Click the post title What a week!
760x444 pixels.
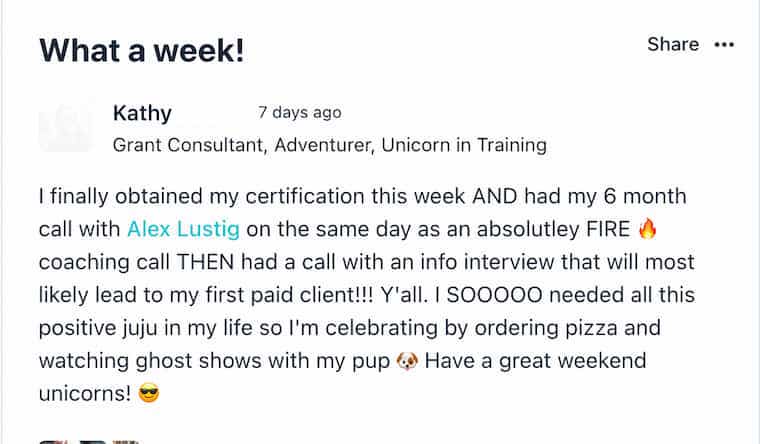pos(142,50)
